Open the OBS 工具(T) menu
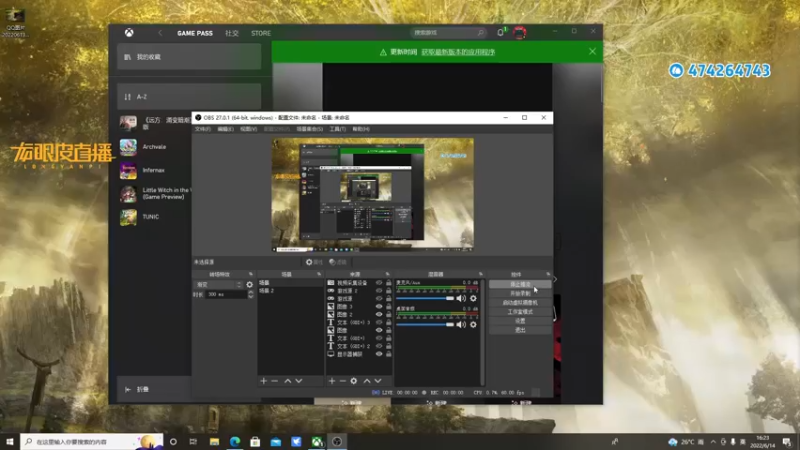The width and height of the screenshot is (800, 450). click(337, 129)
